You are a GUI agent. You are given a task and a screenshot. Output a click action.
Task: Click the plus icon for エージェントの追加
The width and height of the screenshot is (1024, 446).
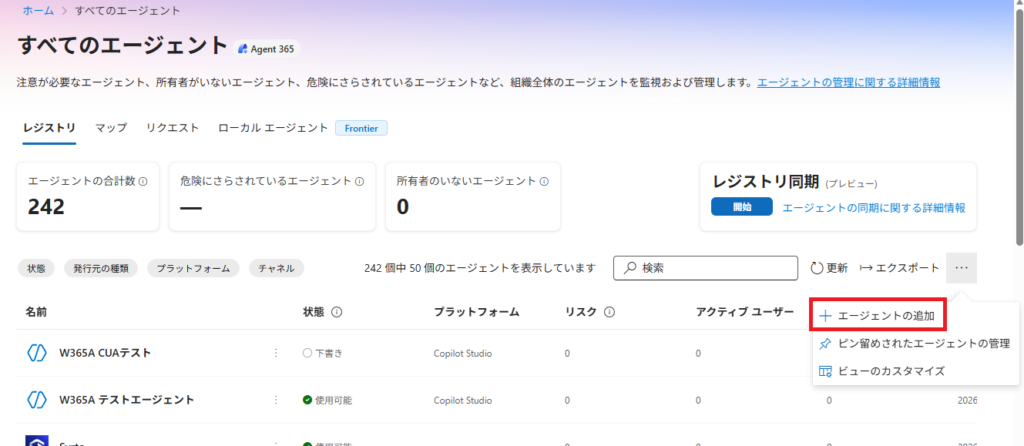[825, 316]
